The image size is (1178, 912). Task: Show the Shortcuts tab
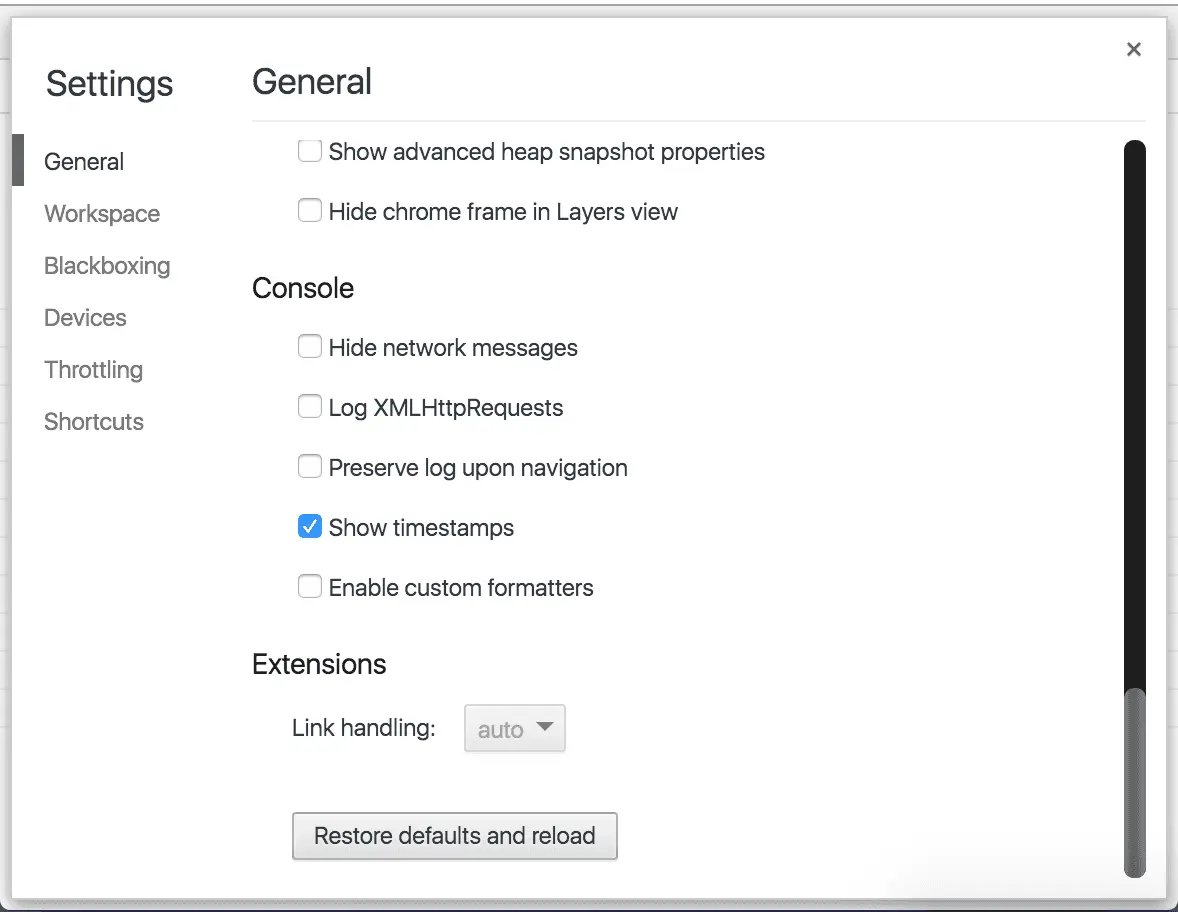coord(94,422)
